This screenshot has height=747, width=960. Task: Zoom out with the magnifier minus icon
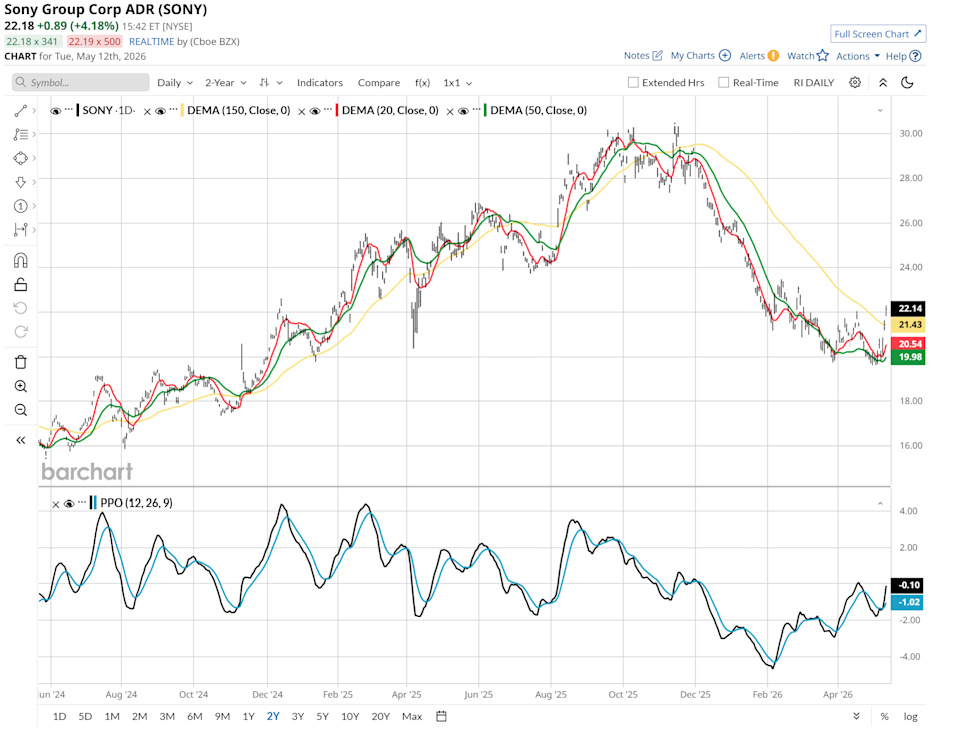pos(20,410)
